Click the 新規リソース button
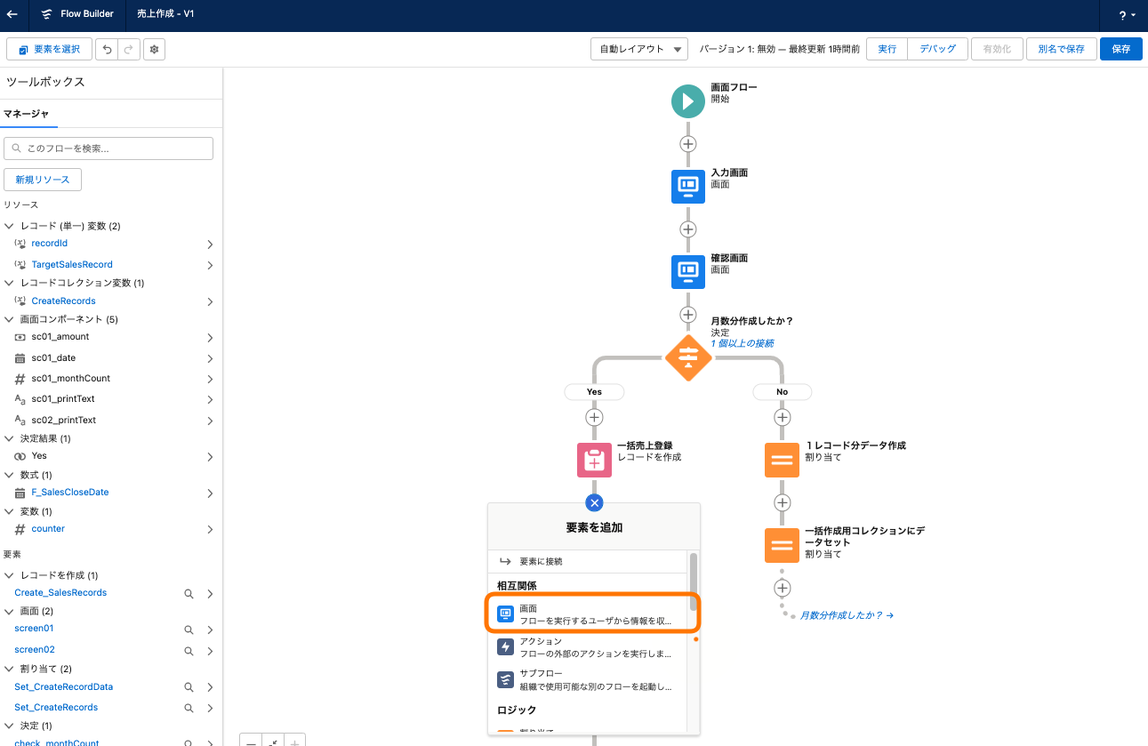This screenshot has width=1148, height=746. 42,179
